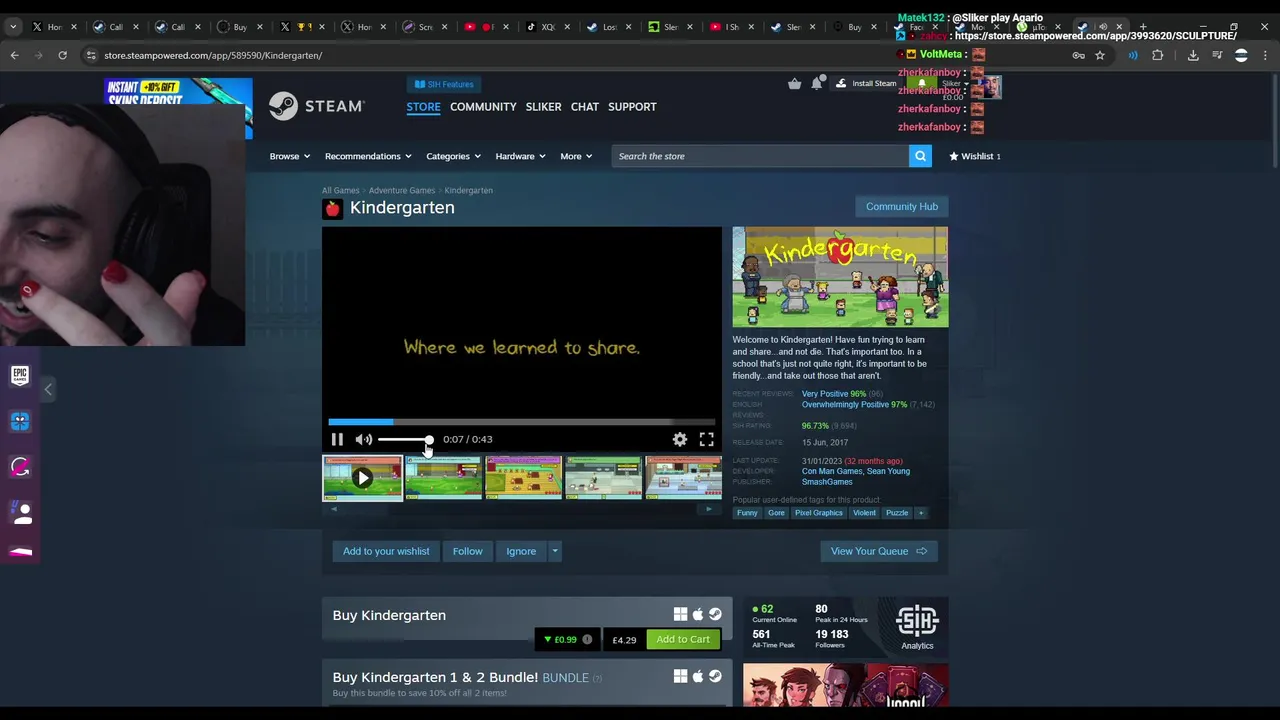
Task: Click the Ignore button
Action: pos(521,551)
